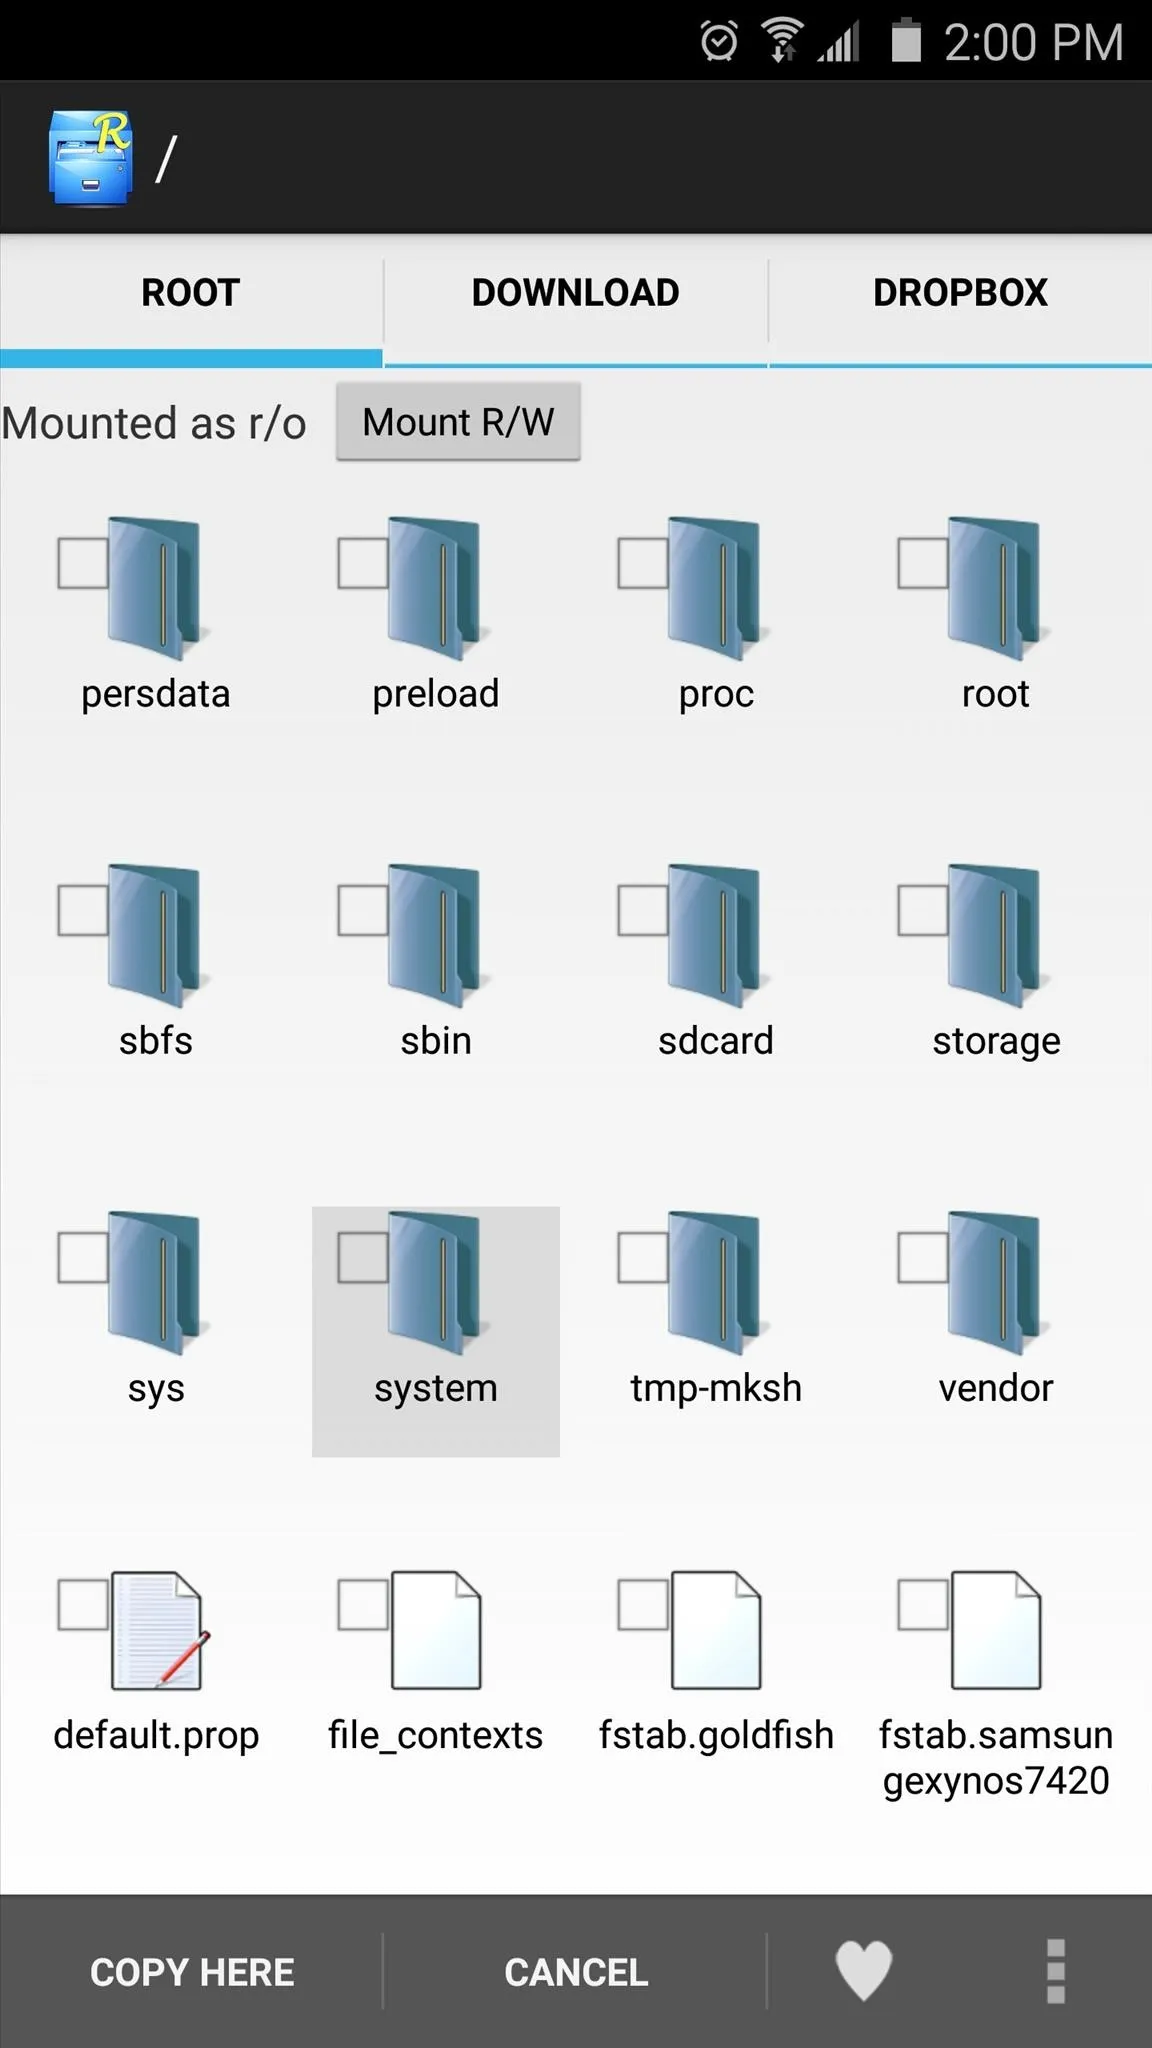
Task: Open the three-dot overflow menu
Action: (x=1055, y=1971)
